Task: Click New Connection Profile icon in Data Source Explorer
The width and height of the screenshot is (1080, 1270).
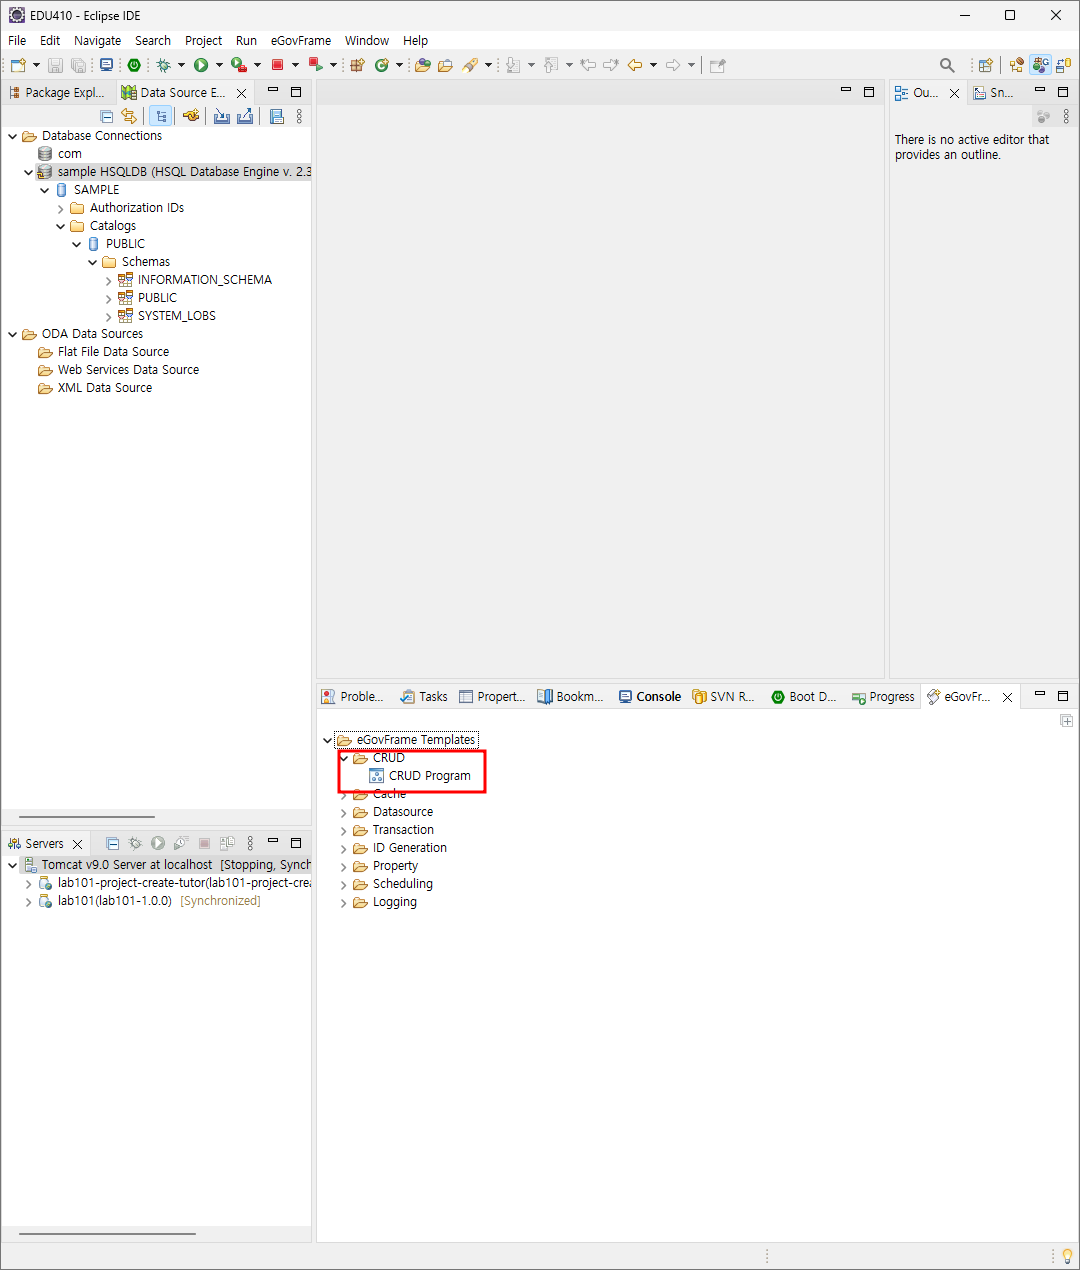Action: [191, 116]
